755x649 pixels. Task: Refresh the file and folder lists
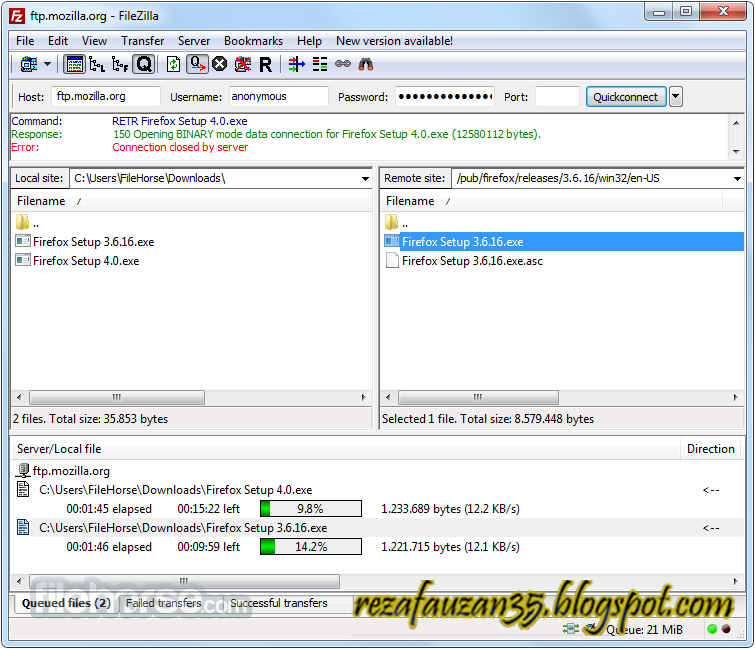point(173,64)
